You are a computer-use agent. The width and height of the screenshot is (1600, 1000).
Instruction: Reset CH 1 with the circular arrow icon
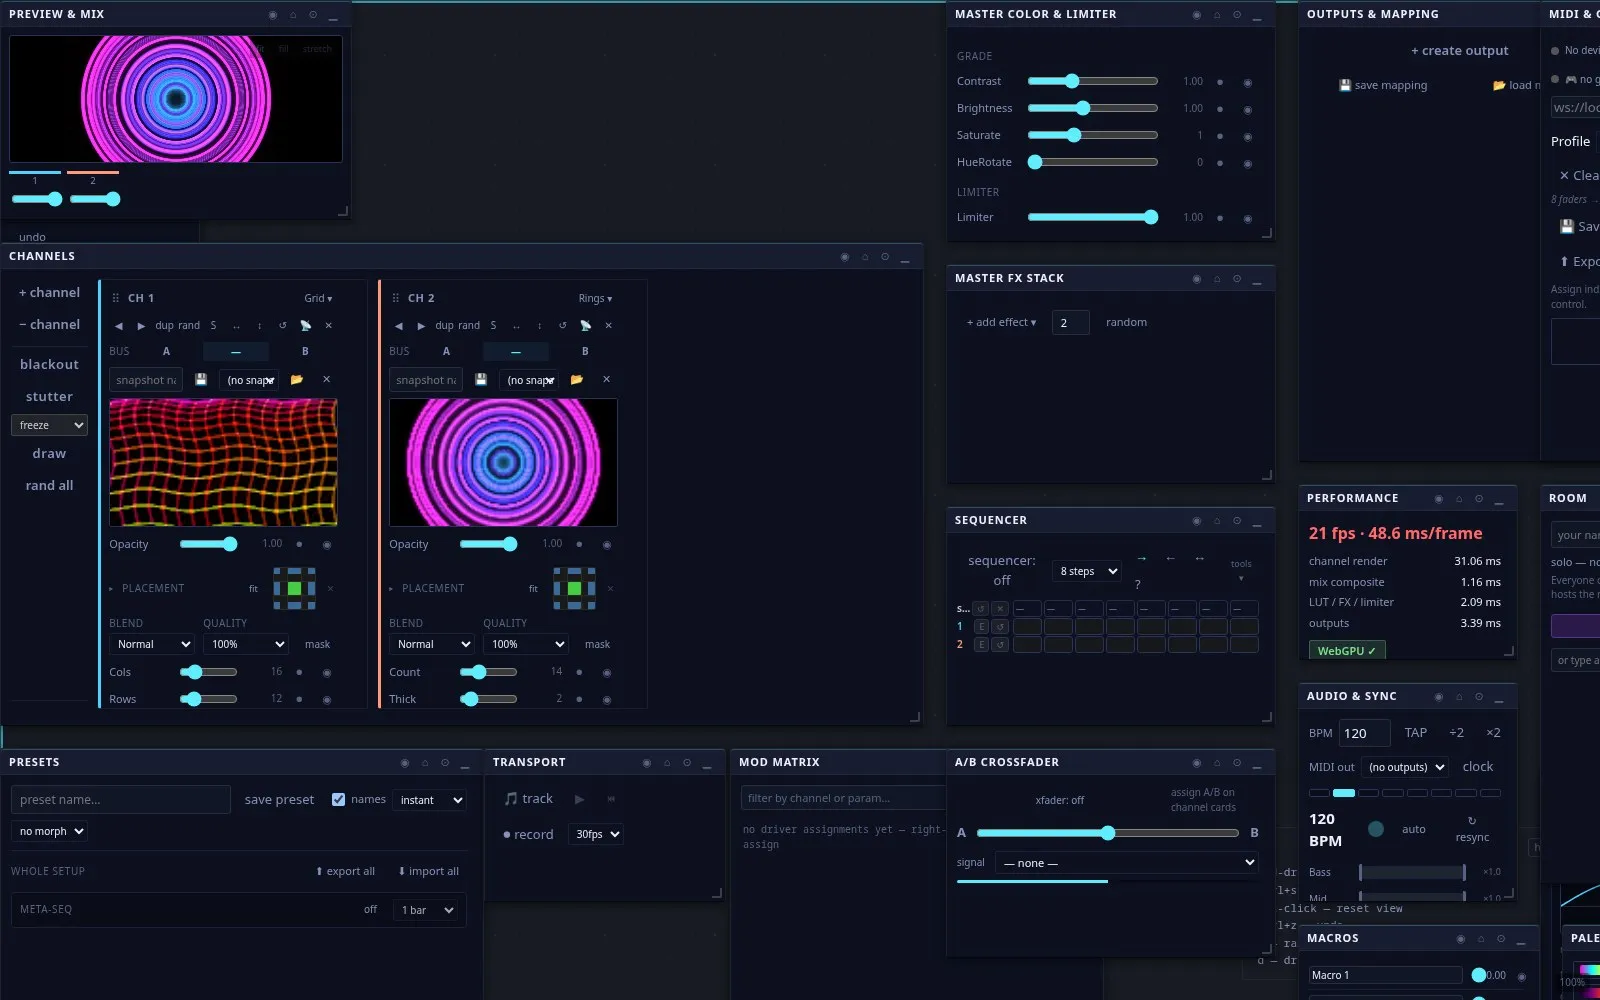[283, 326]
